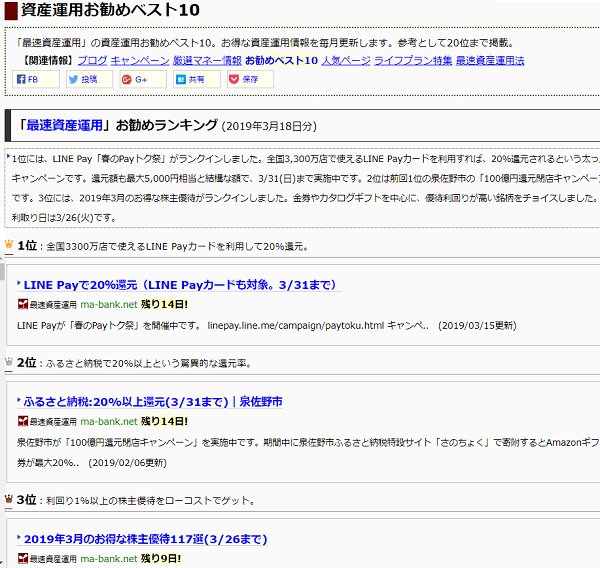Click the vertical scrollbar handle along the left edge

coord(2,272)
